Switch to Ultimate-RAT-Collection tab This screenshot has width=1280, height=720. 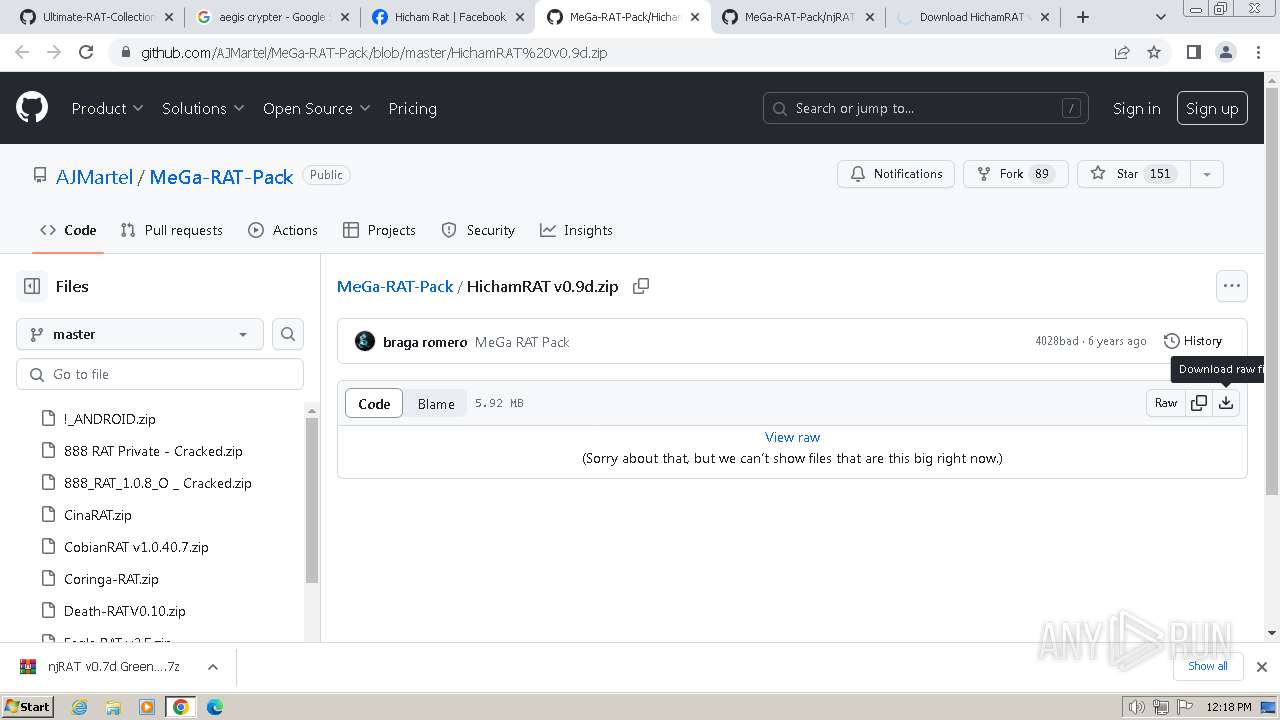click(x=96, y=17)
